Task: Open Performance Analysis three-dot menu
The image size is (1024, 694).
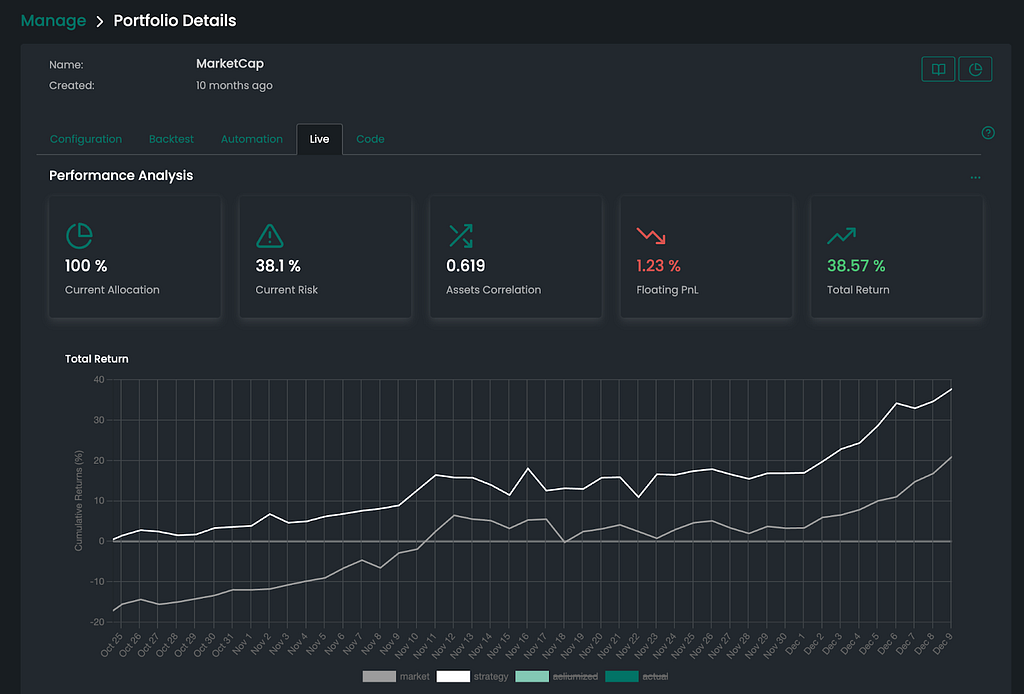Action: coord(975,178)
